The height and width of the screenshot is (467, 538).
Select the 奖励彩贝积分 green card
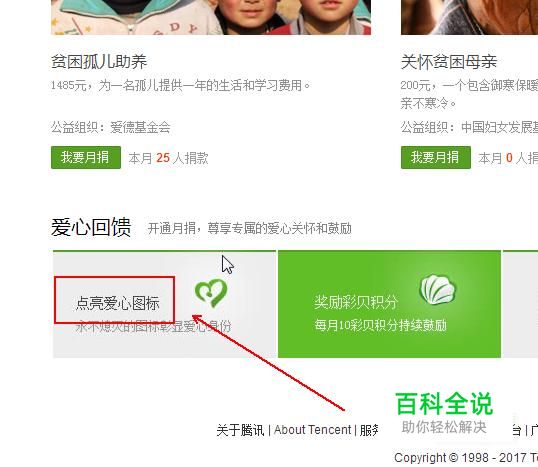click(389, 304)
